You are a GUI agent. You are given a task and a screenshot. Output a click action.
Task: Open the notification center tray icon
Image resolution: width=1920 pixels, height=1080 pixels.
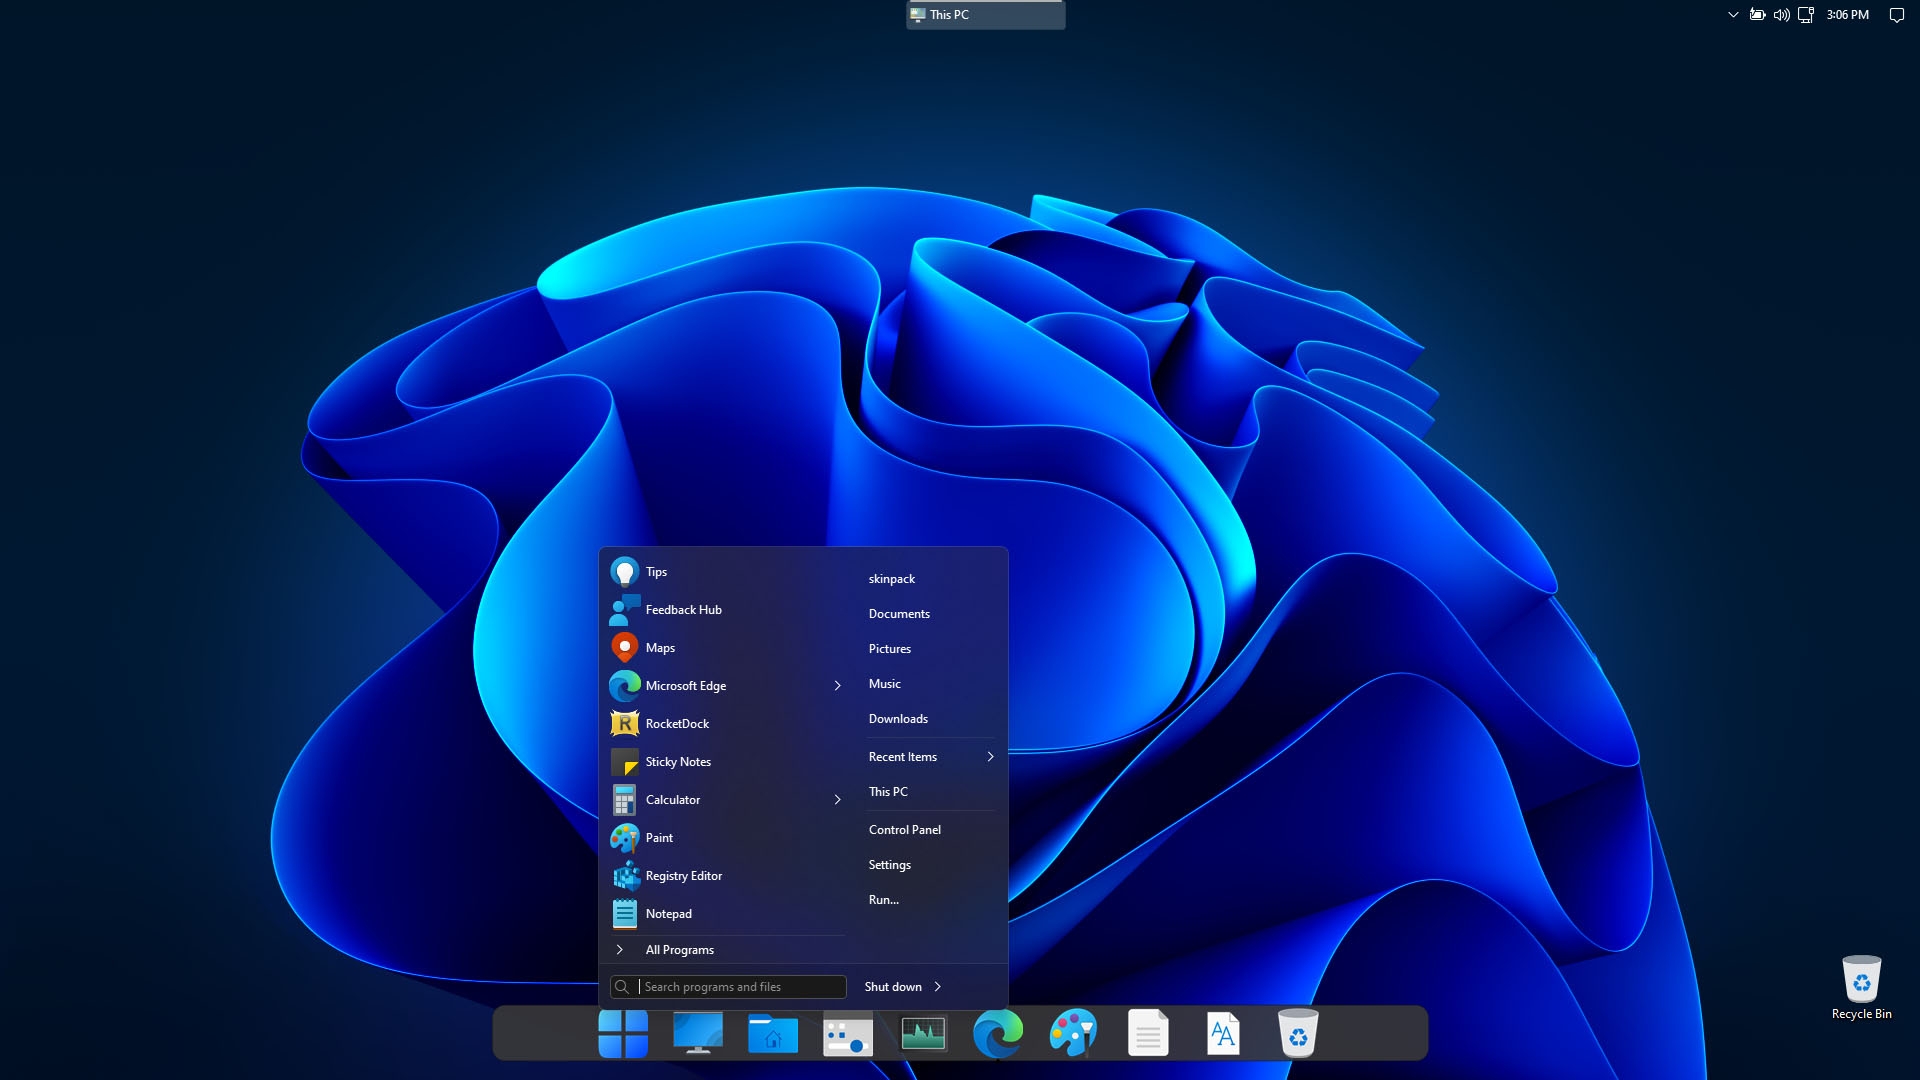[1896, 15]
